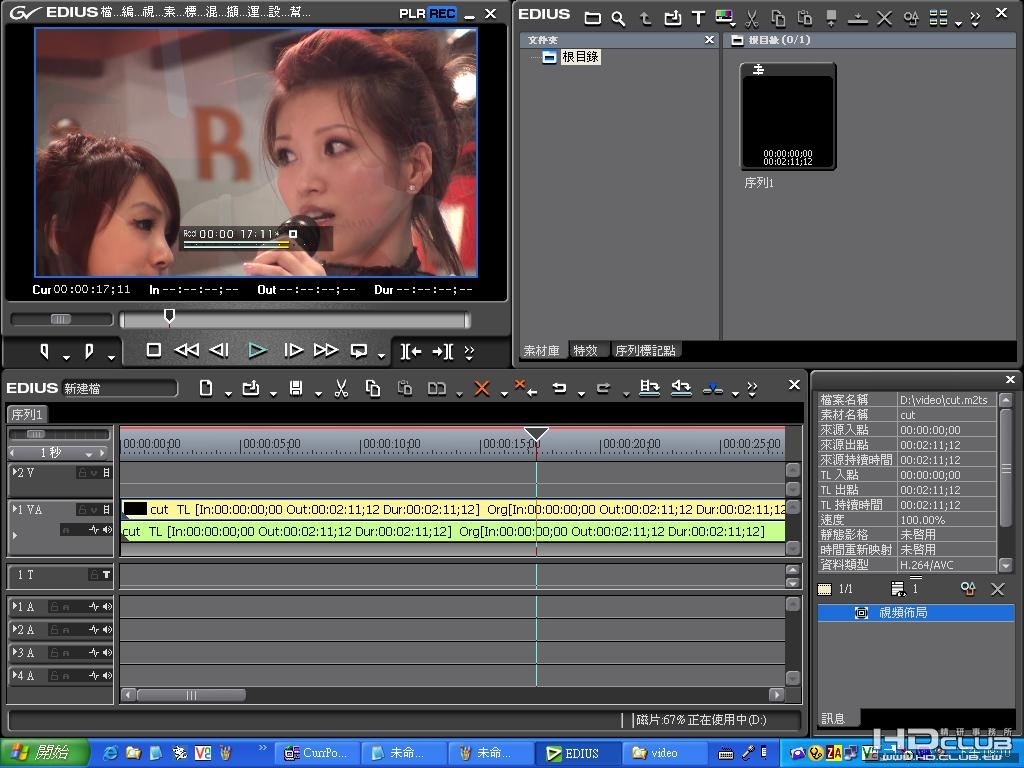Click the T title icon in bin toolbar
The height and width of the screenshot is (768, 1024).
(x=698, y=18)
